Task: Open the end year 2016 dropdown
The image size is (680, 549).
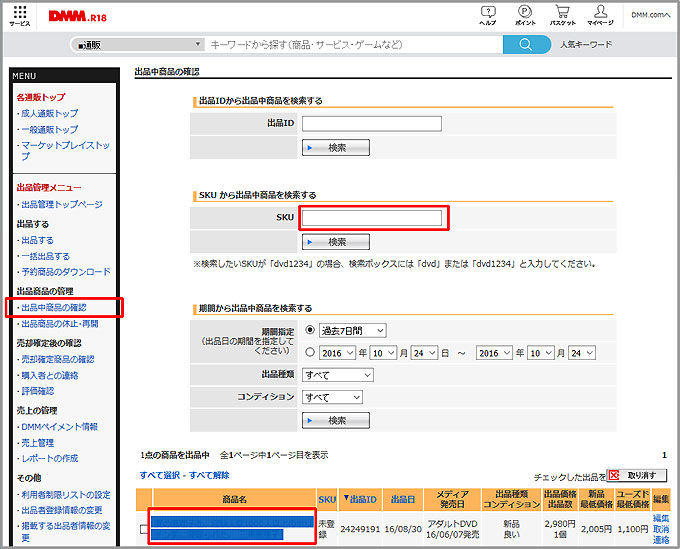Action: [x=494, y=353]
